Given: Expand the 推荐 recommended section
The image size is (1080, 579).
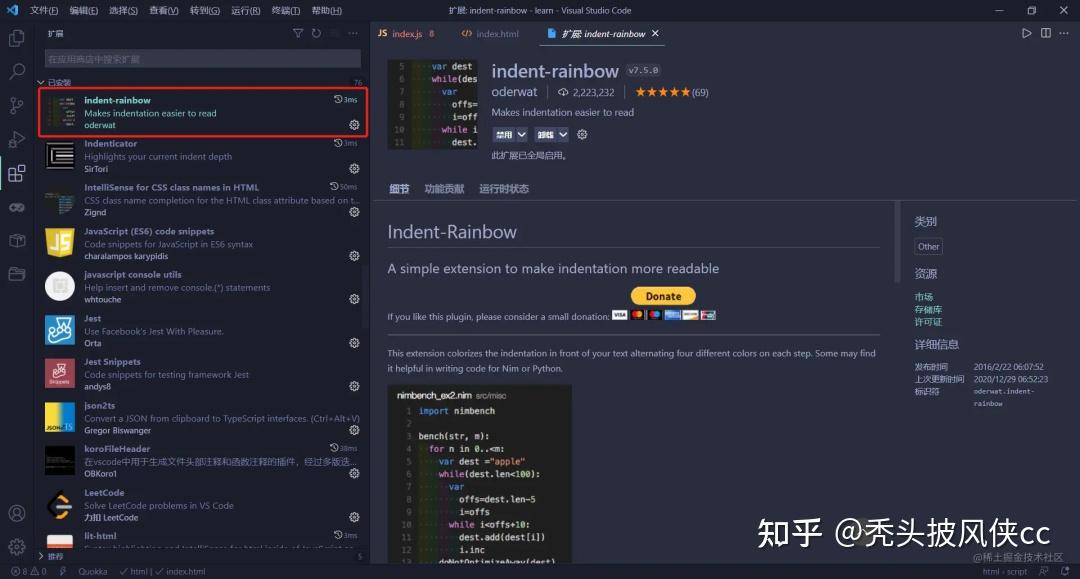Looking at the screenshot, I should tap(51, 556).
